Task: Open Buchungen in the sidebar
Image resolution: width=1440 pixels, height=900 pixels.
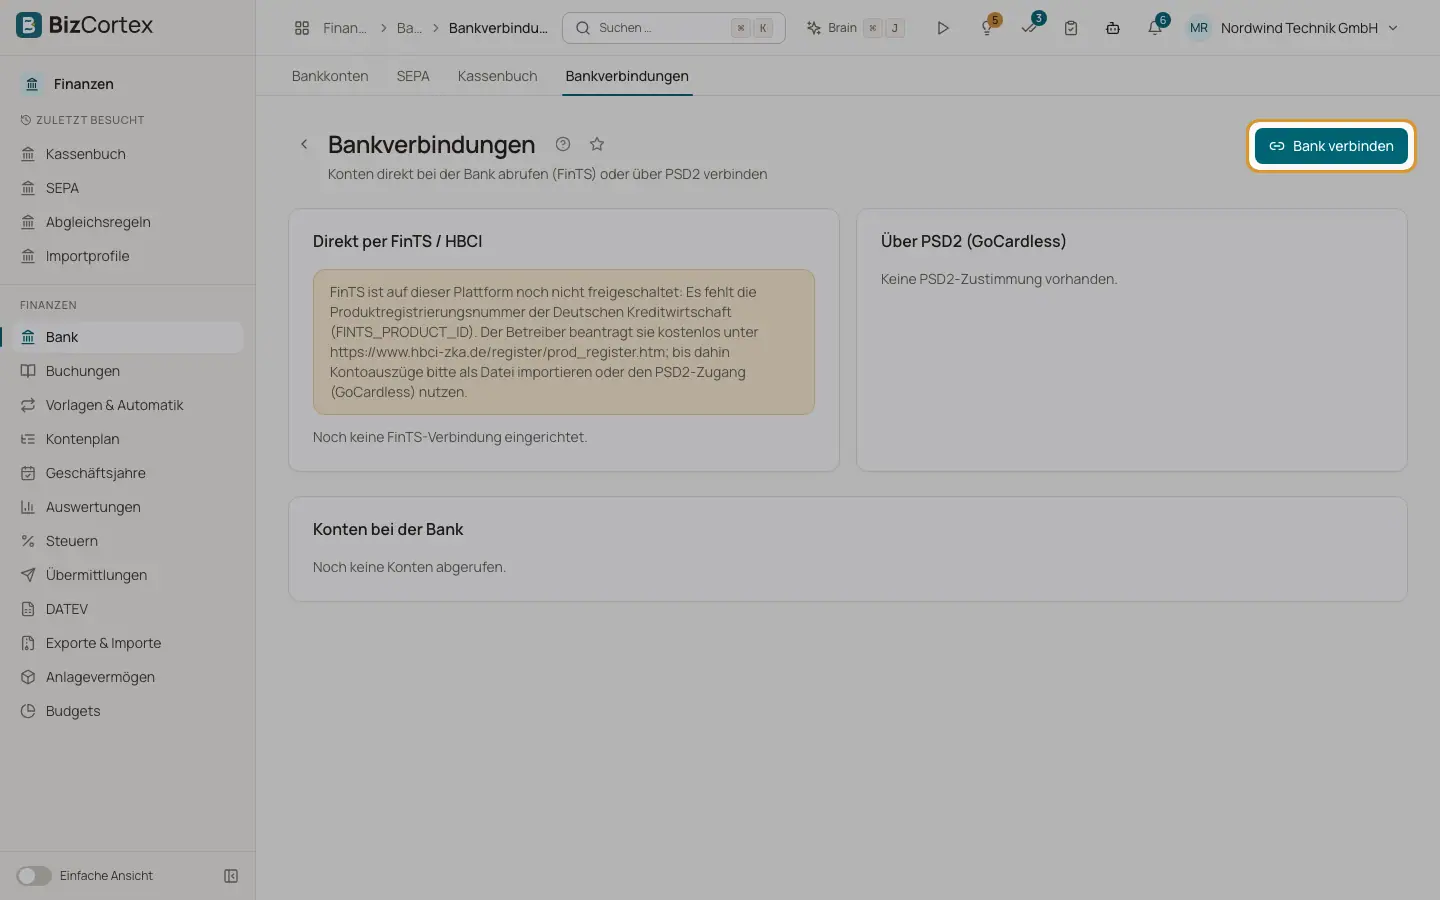Action: click(127, 371)
